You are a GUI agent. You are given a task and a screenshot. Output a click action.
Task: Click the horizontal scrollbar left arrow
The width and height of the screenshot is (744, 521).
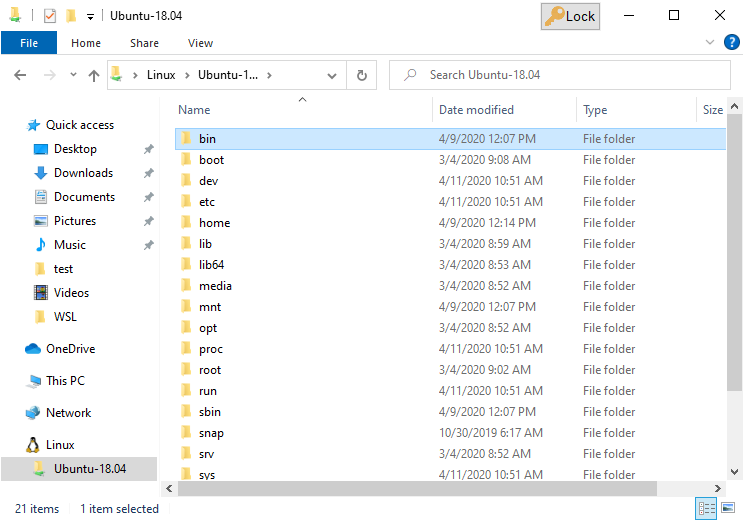(169, 488)
